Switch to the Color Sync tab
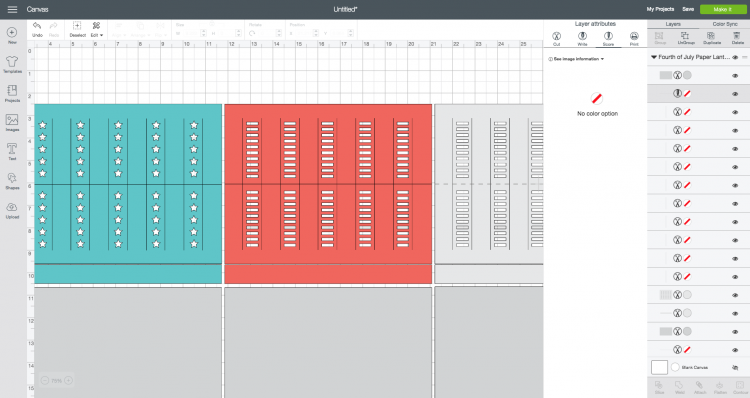The width and height of the screenshot is (750, 398). (x=725, y=24)
